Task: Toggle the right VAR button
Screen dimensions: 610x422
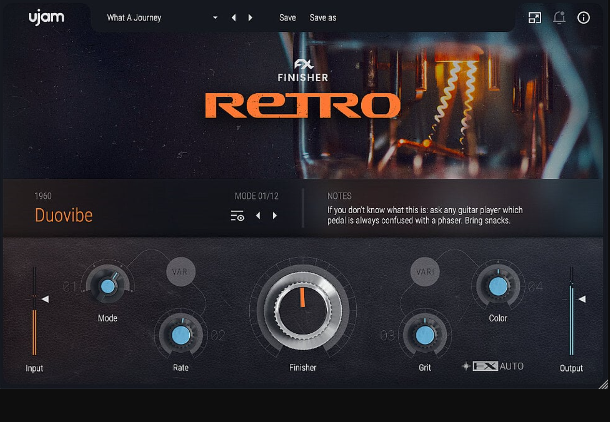Action: tap(427, 271)
